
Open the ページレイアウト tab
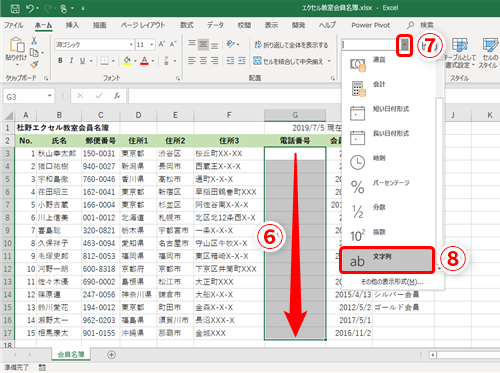click(143, 25)
